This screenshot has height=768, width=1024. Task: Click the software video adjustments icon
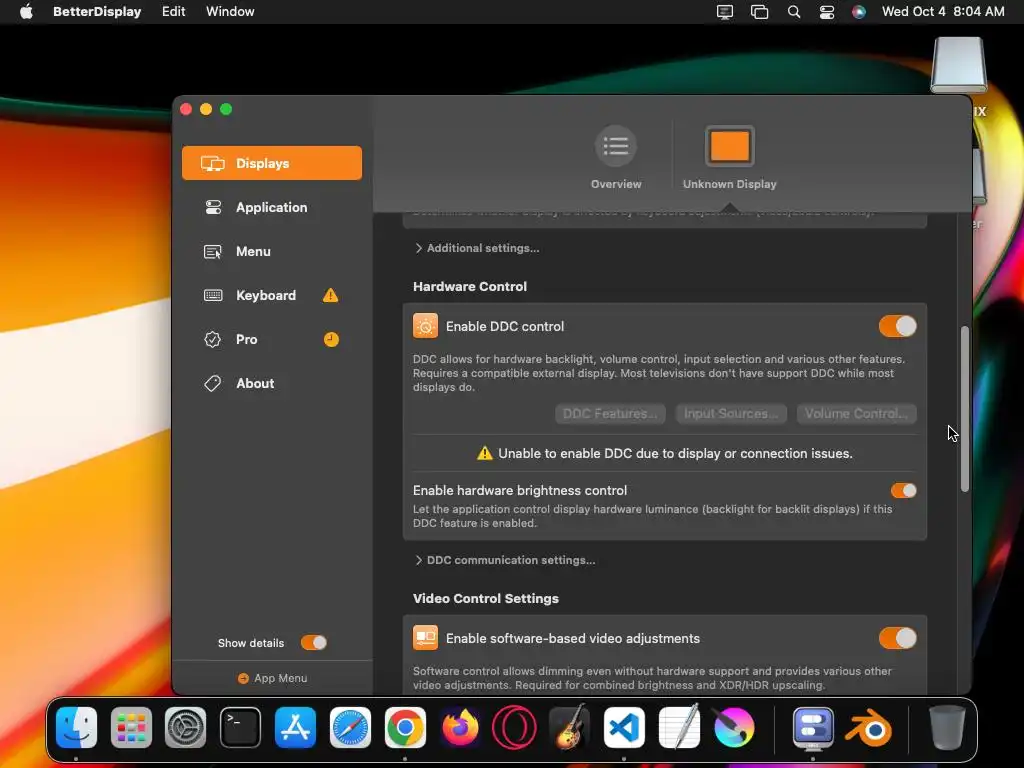(425, 638)
